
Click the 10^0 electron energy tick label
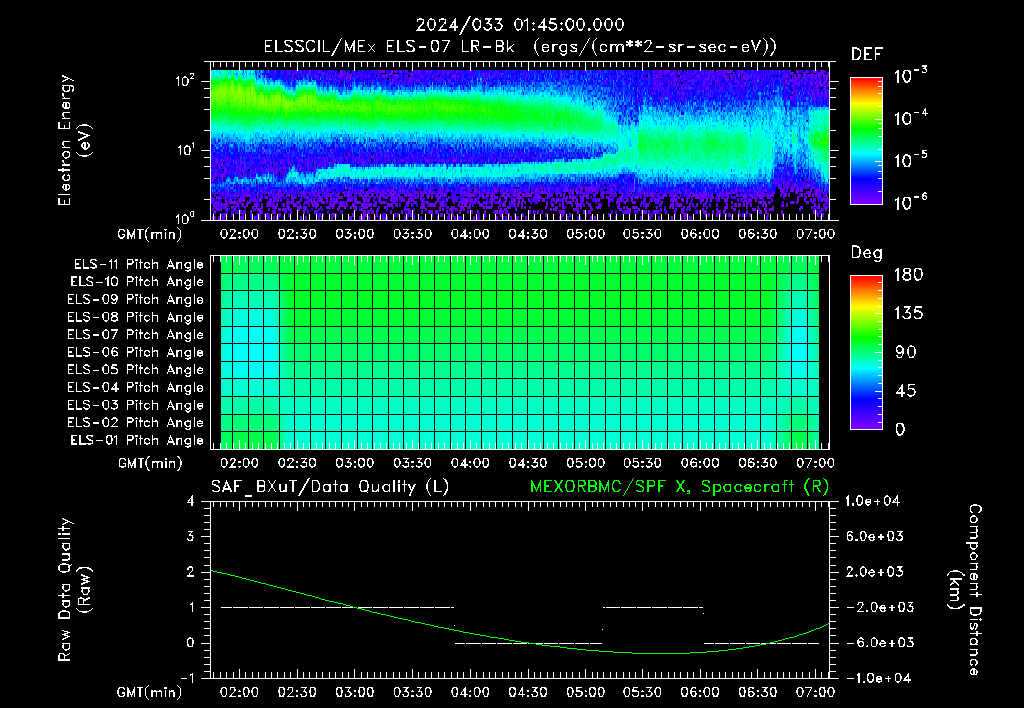coord(185,218)
